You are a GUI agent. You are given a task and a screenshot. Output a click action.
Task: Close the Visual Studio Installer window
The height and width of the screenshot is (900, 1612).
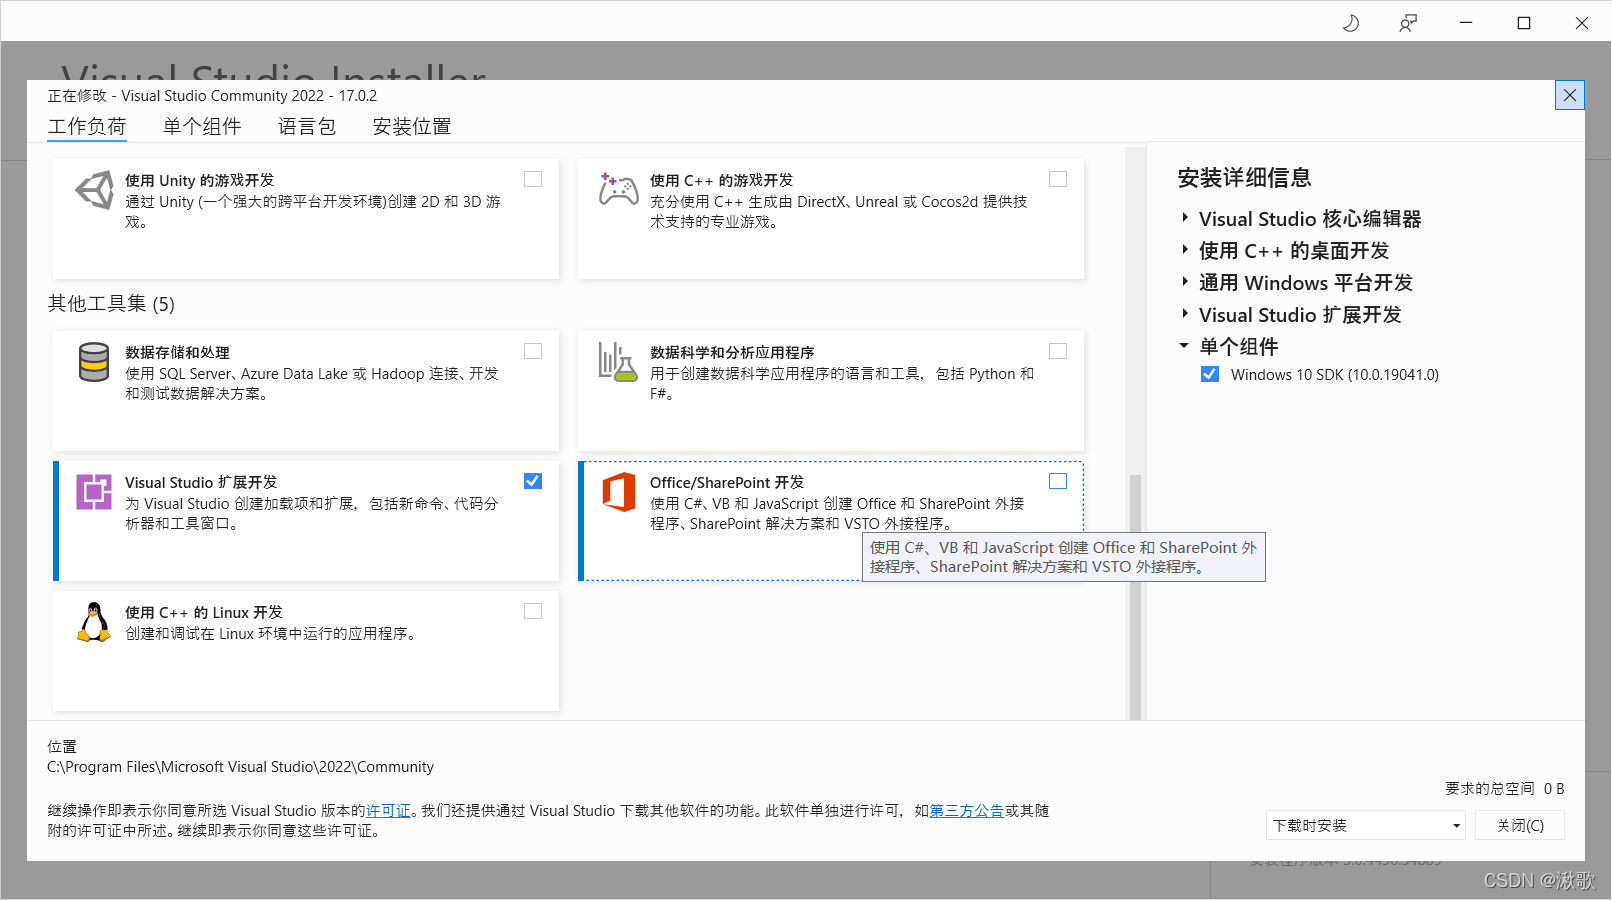point(1582,22)
